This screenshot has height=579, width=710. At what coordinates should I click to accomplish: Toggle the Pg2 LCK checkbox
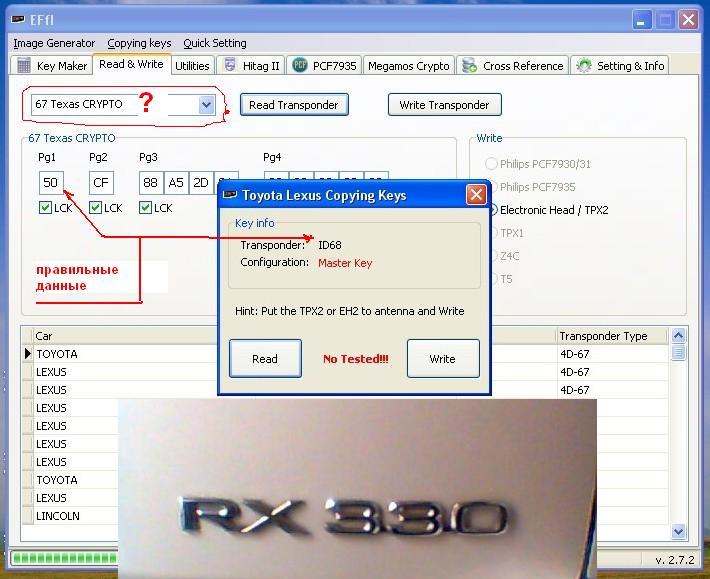(95, 208)
